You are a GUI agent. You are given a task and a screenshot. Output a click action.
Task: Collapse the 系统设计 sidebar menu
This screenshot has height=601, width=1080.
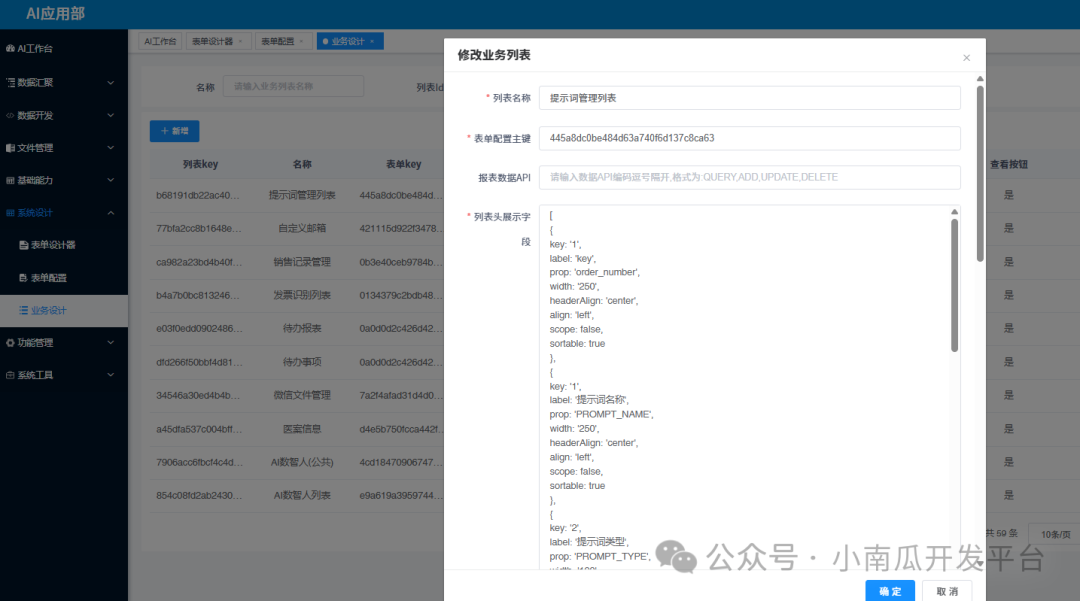63,213
